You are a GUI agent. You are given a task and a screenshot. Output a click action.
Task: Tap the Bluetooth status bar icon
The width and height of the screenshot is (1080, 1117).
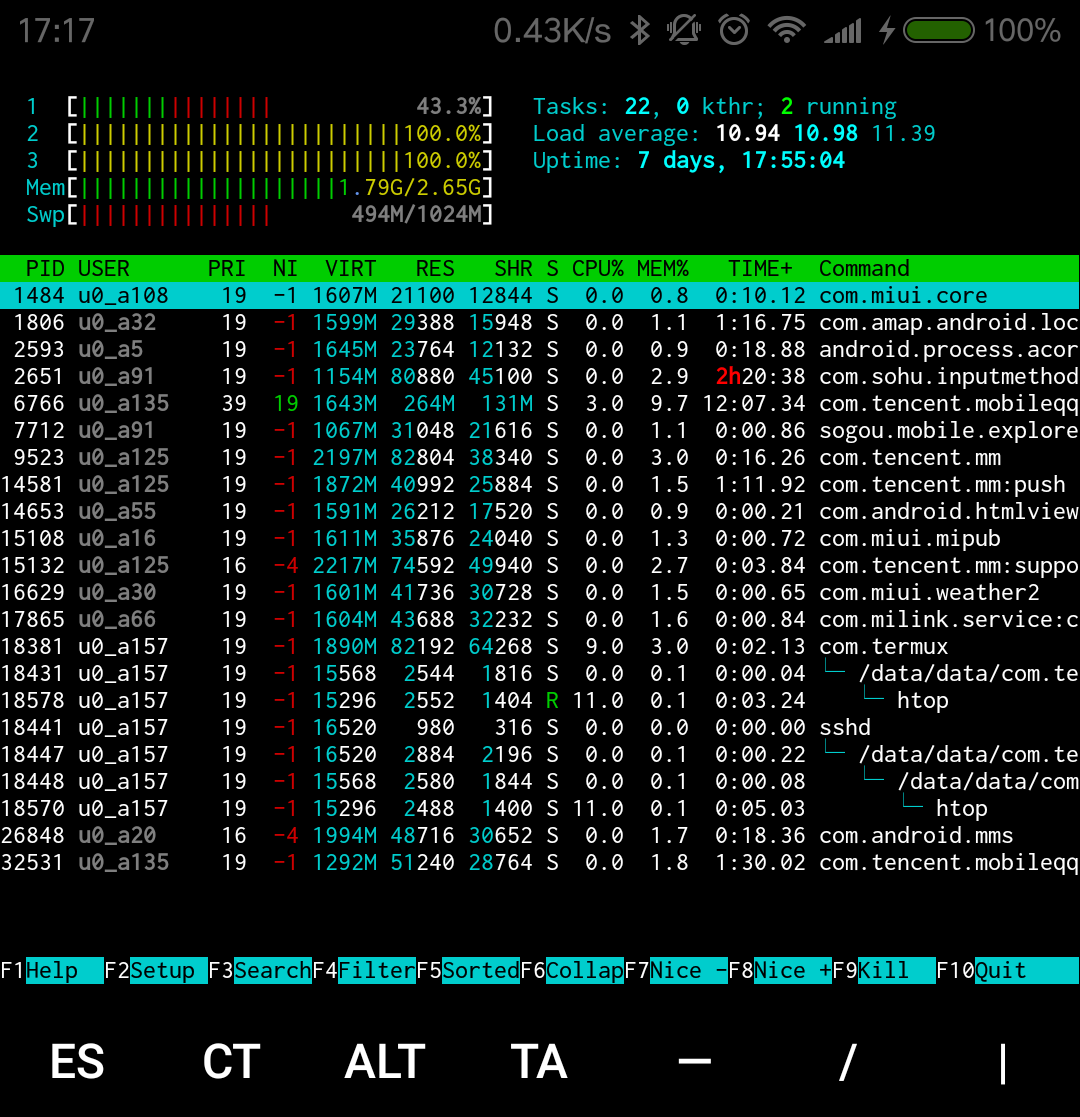(x=640, y=31)
